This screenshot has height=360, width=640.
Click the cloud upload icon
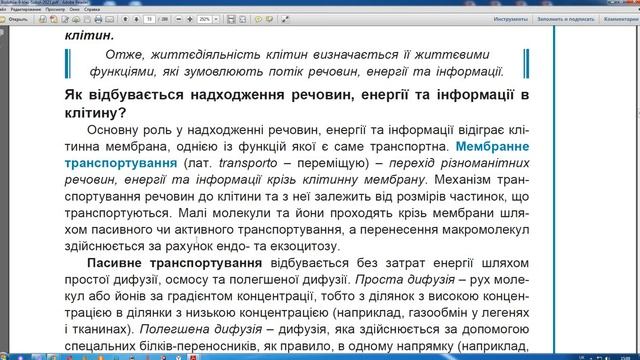coord(76,19)
